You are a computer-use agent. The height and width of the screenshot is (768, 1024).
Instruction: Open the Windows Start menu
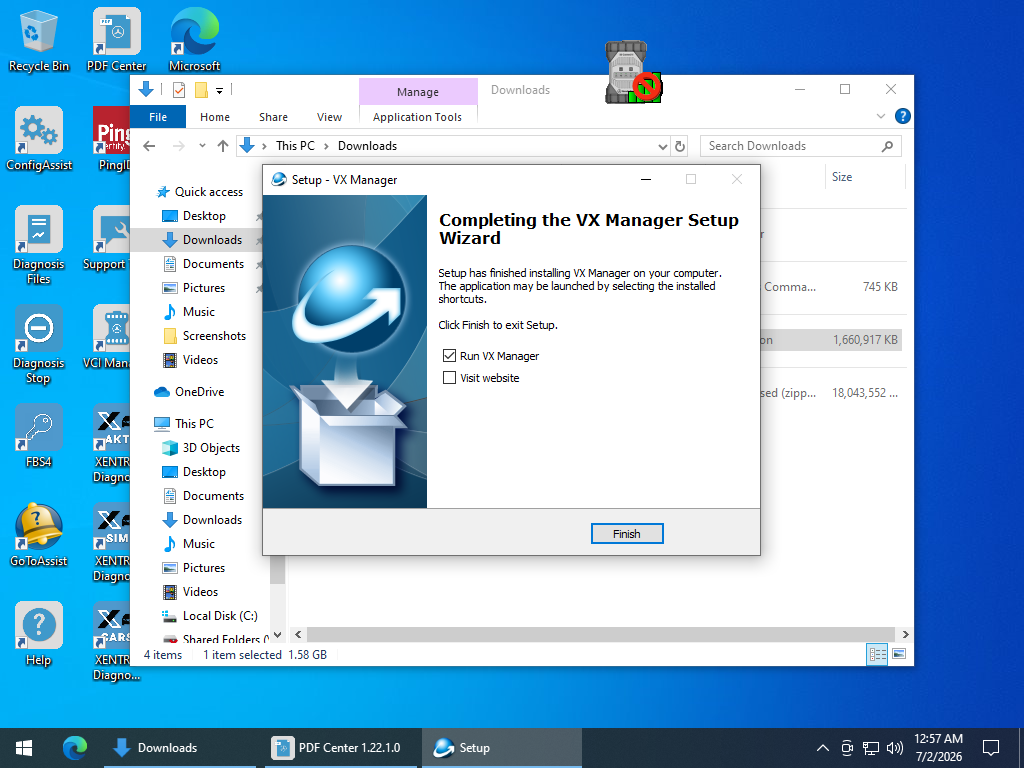coord(24,748)
